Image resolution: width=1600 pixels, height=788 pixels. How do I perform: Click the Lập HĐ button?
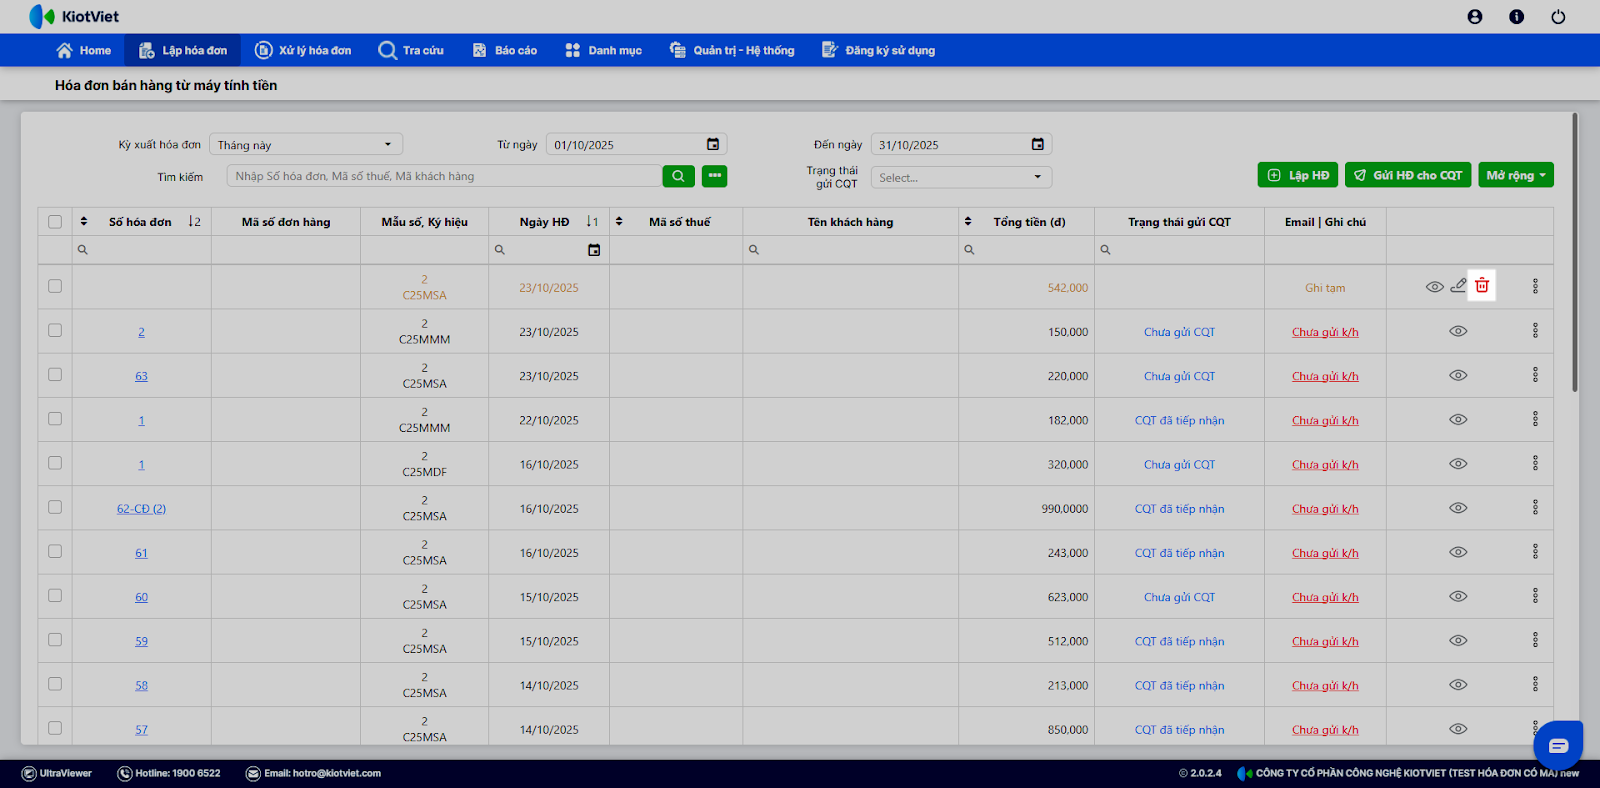[x=1297, y=175]
